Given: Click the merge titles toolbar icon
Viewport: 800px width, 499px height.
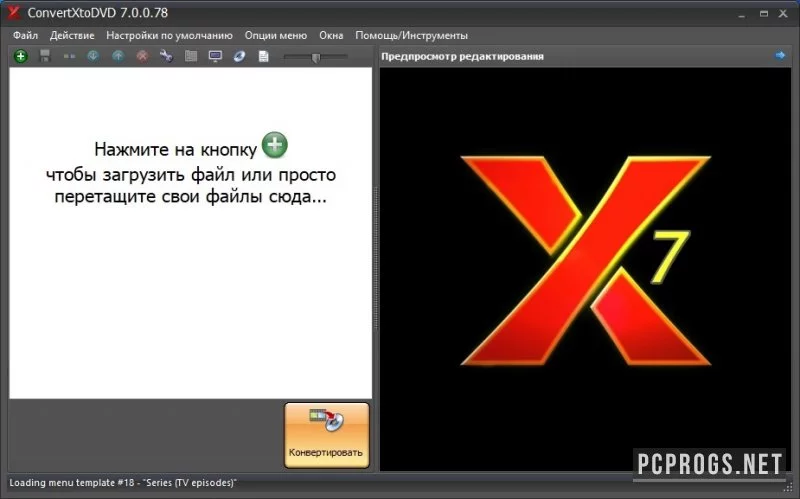Looking at the screenshot, I should click(x=69, y=56).
